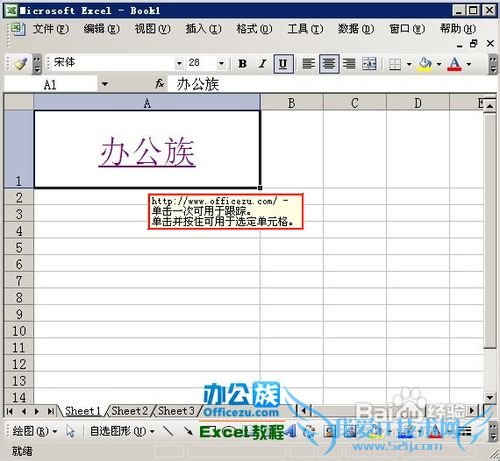Expand Standard toolbar options beside Format Painter
The width and height of the screenshot is (500, 461).
coord(37,64)
